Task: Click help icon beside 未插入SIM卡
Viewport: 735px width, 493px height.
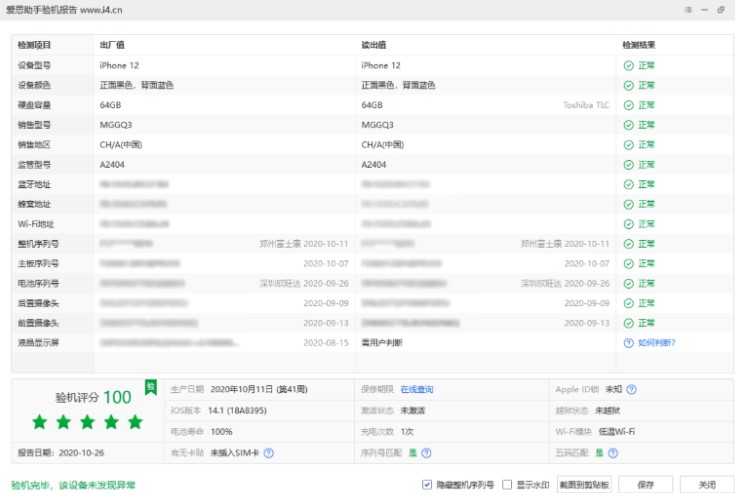Action: (x=269, y=453)
